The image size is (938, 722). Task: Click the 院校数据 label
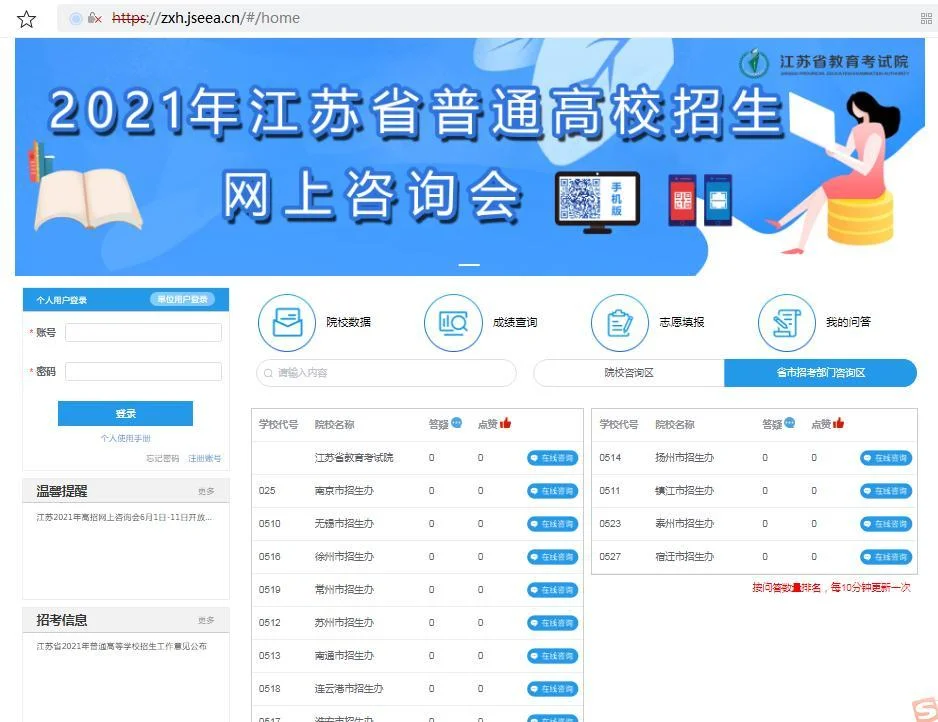click(x=348, y=322)
